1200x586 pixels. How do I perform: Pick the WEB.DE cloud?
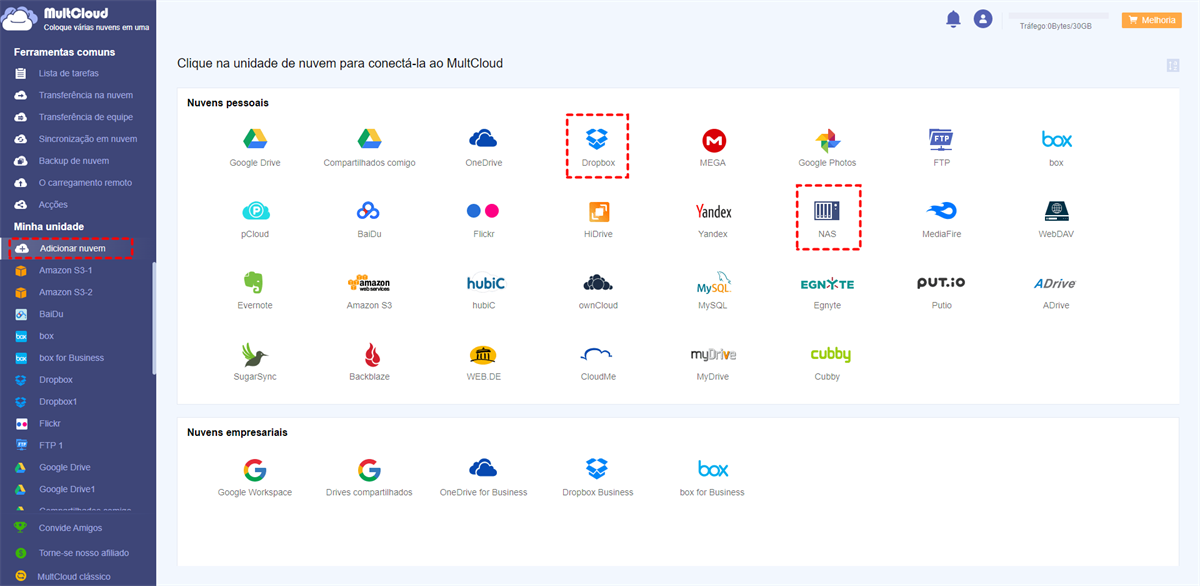(483, 355)
